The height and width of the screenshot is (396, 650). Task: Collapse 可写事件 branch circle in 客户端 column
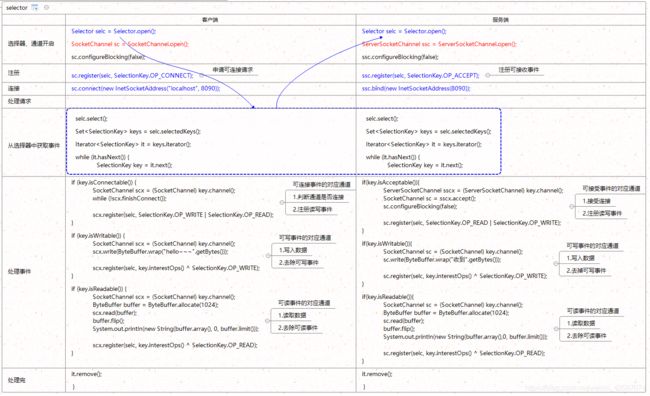(268, 255)
